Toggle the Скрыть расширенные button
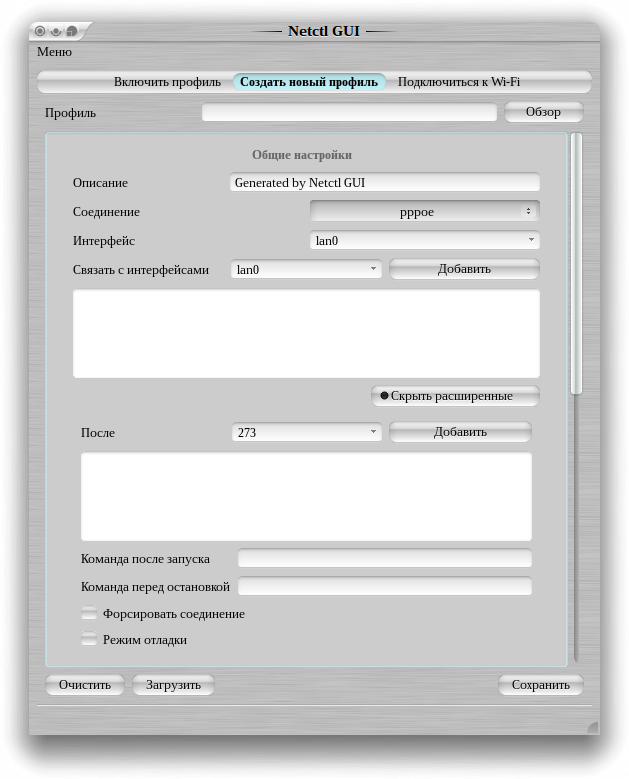This screenshot has height=779, width=629. pyautogui.click(x=455, y=396)
